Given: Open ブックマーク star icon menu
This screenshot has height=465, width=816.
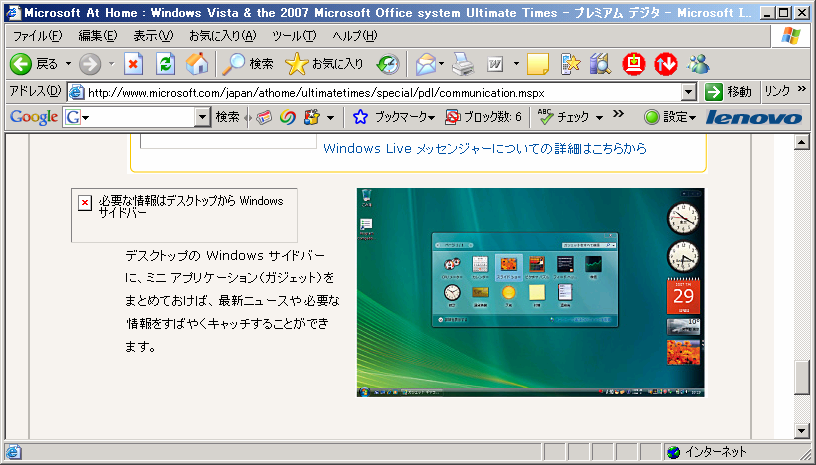Looking at the screenshot, I should pyautogui.click(x=393, y=118).
